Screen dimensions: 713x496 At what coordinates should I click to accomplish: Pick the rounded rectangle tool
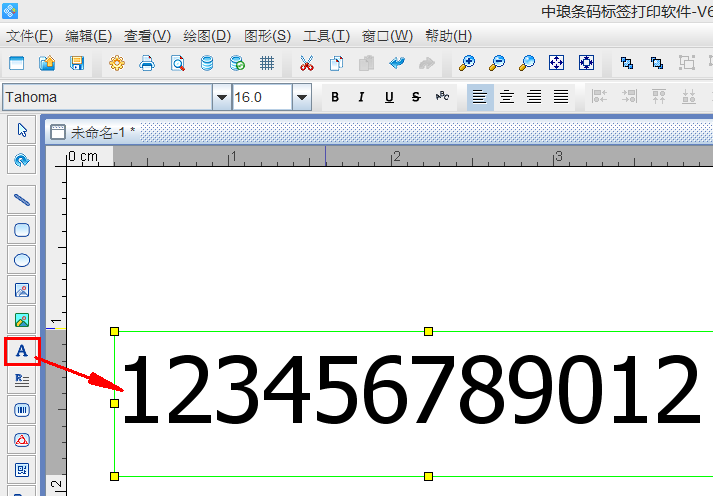coord(21,230)
